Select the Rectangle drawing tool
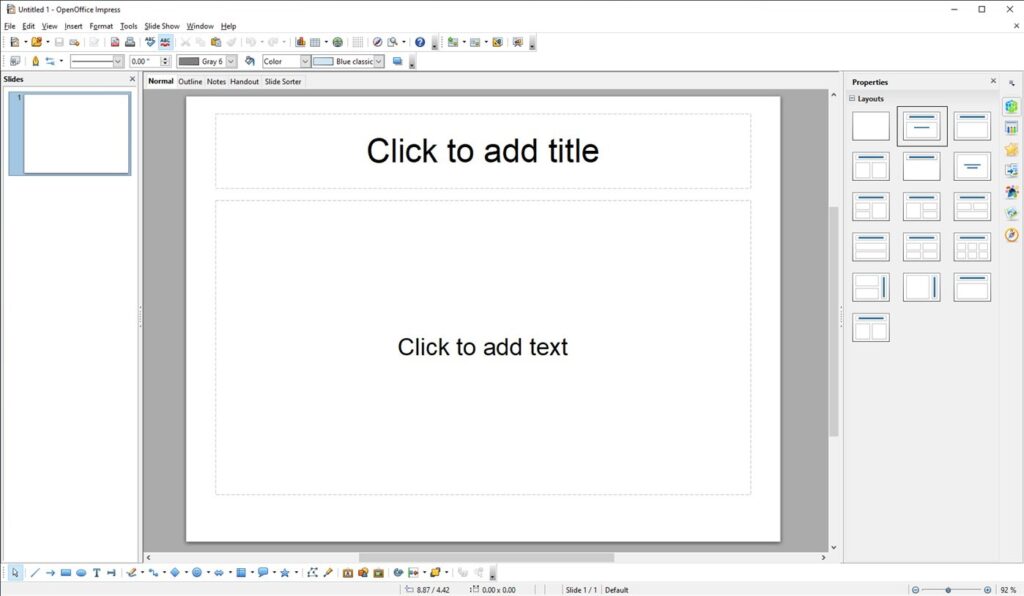Viewport: 1024px width, 596px height. (66, 572)
